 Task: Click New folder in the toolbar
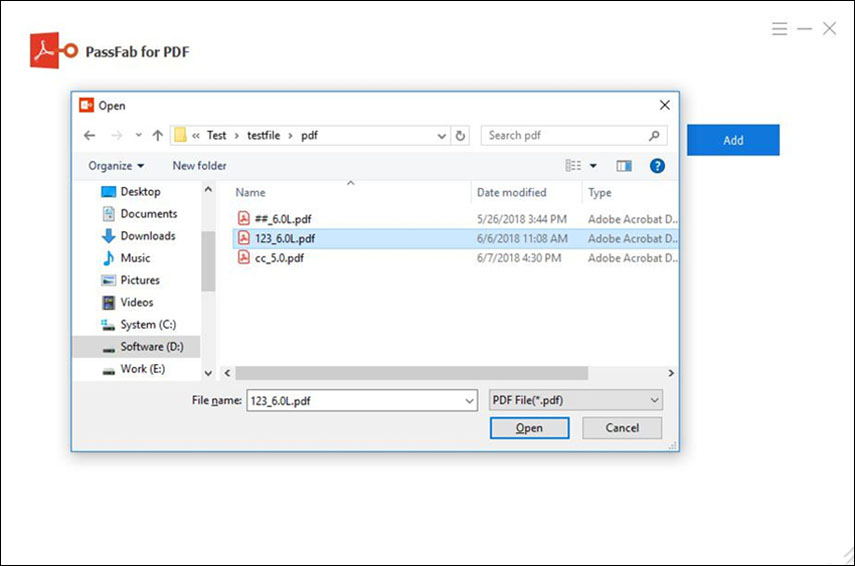point(199,165)
